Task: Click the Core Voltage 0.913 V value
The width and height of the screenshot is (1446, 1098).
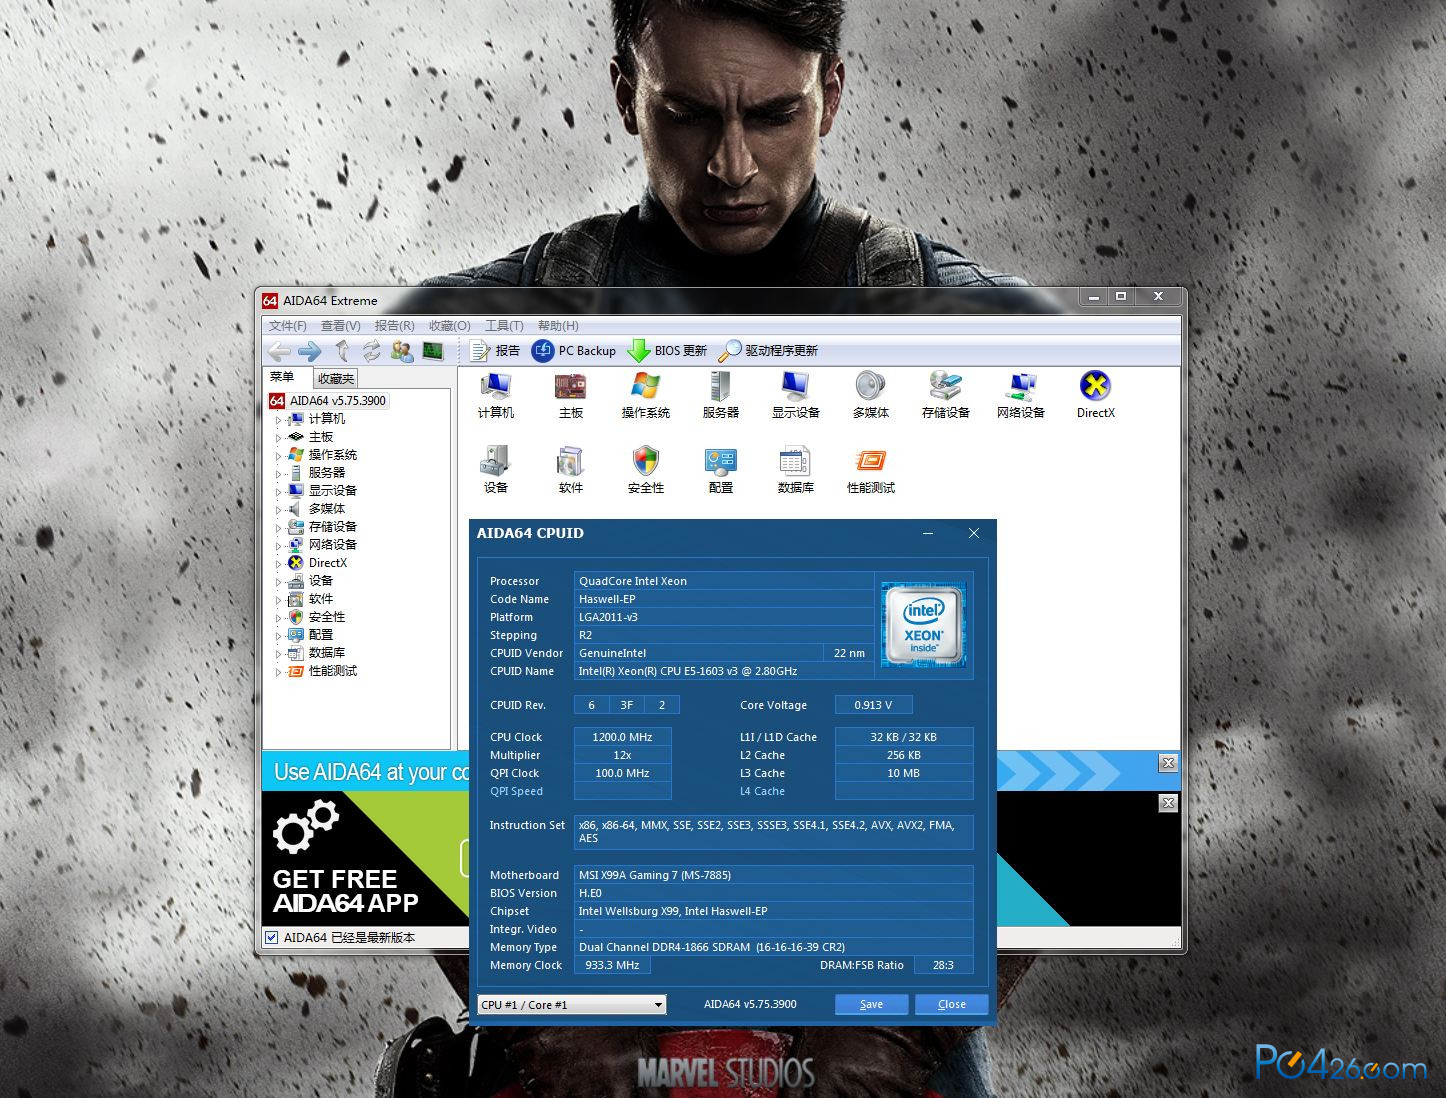Action: (x=873, y=705)
